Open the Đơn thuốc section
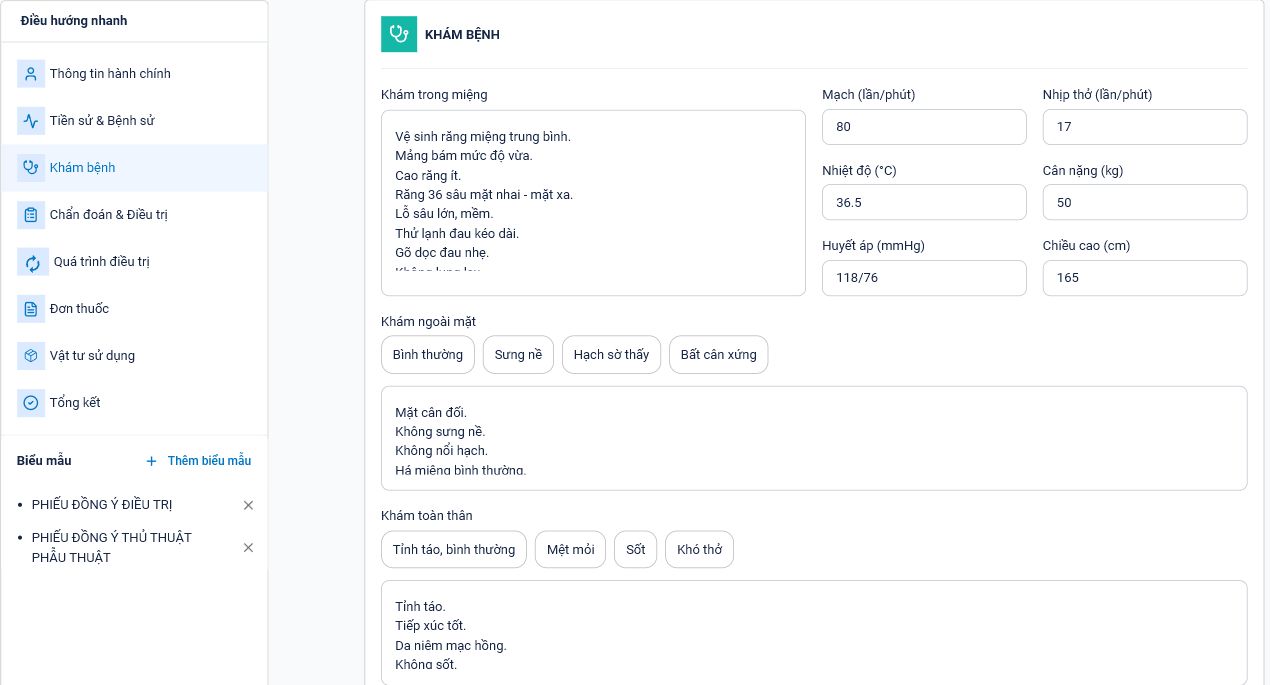The image size is (1270, 685). pyautogui.click(x=134, y=309)
